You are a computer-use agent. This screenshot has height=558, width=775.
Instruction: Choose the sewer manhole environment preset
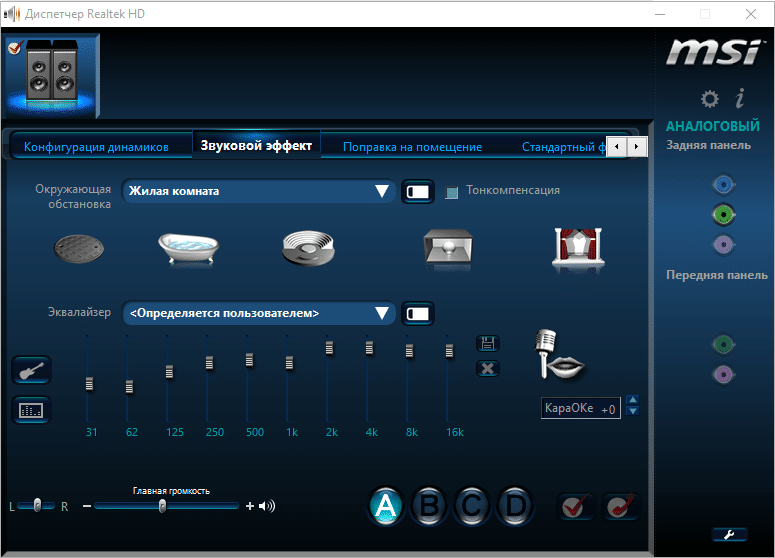pos(79,249)
